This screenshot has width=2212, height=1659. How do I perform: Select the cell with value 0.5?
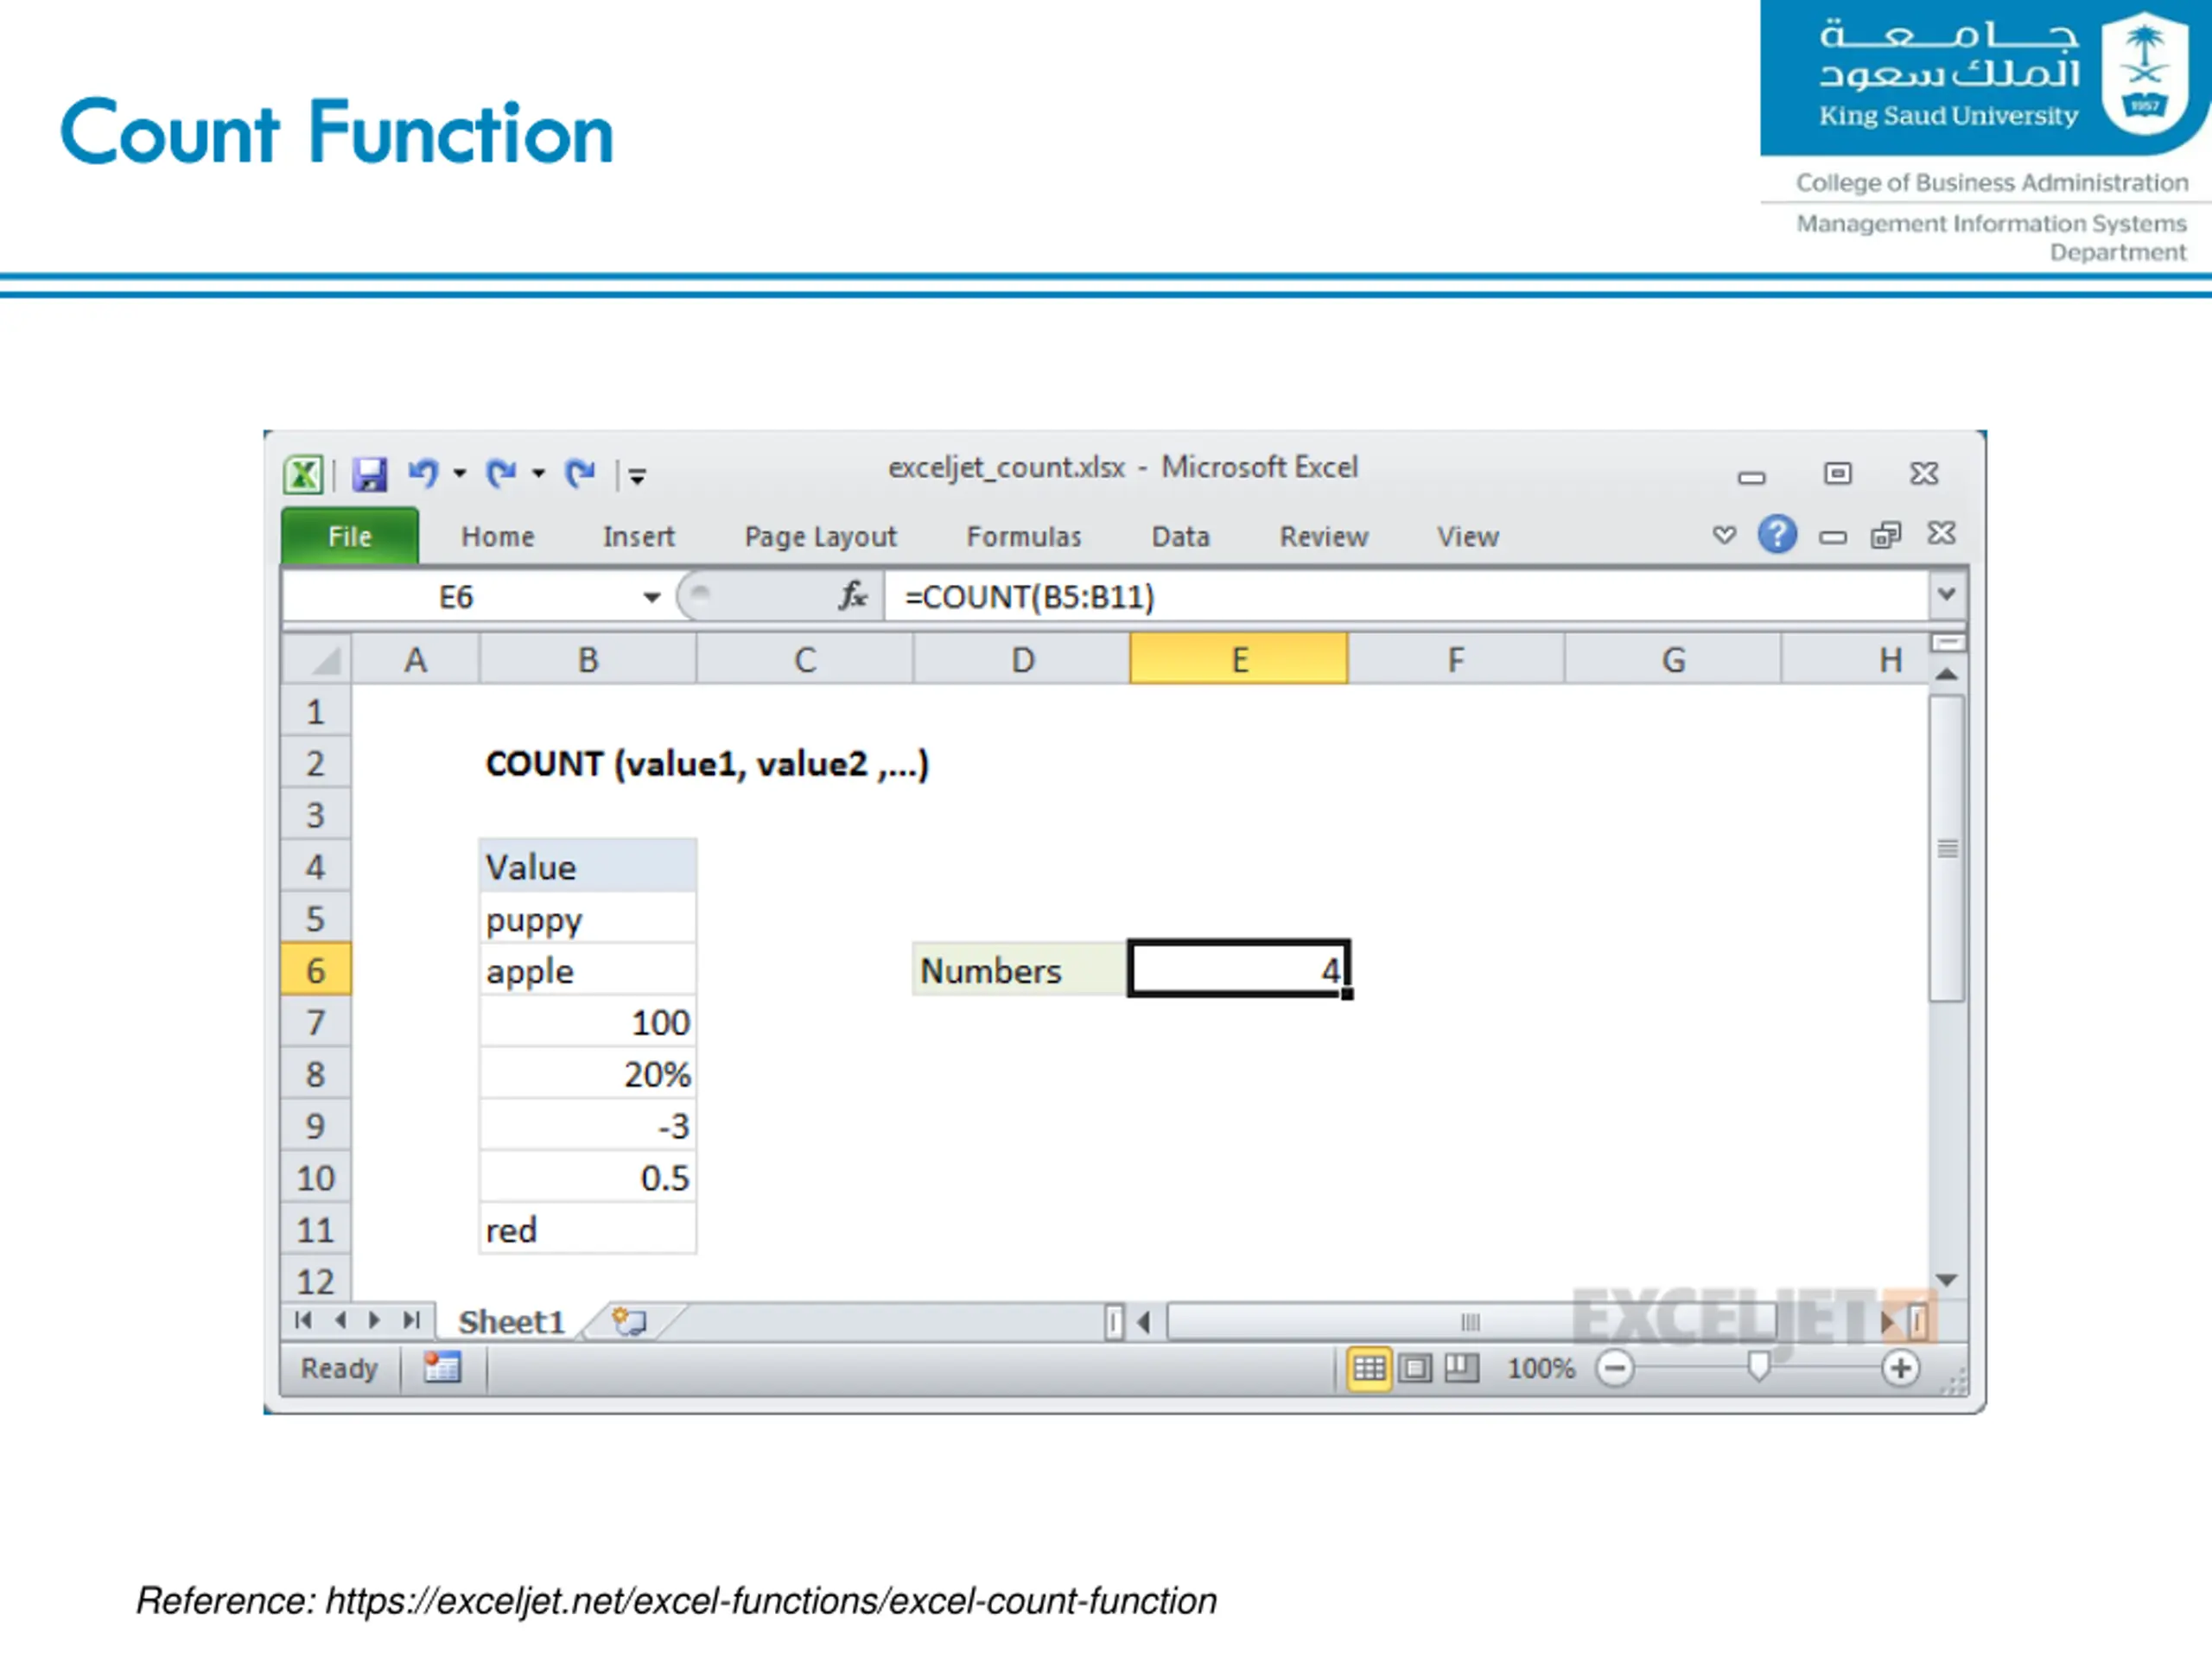point(588,1177)
